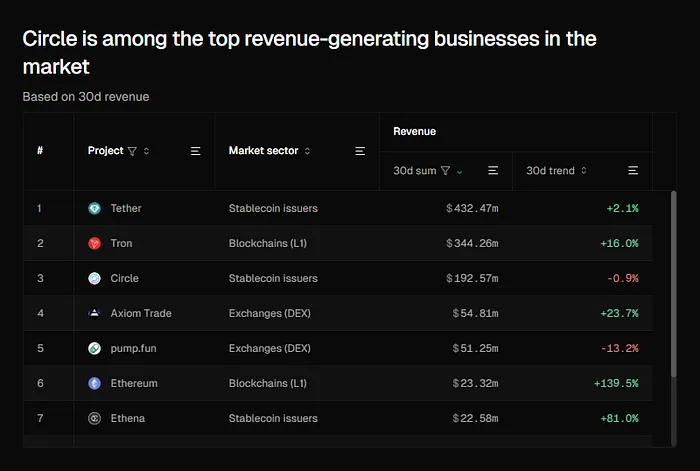Viewport: 700px width, 471px height.
Task: Click the Circle project logo icon
Action: [x=94, y=278]
